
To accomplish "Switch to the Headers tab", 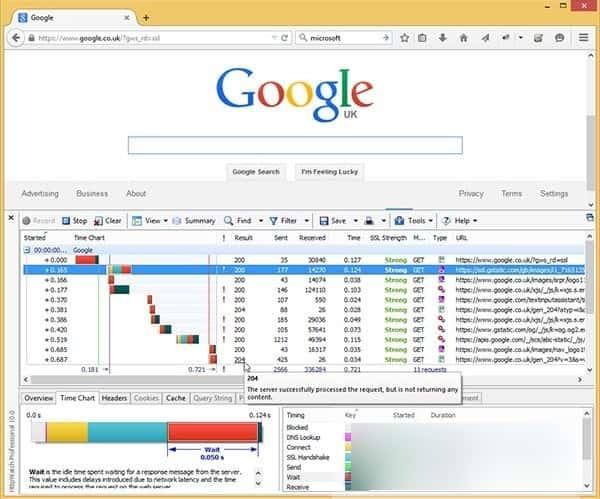I will pyautogui.click(x=114, y=398).
